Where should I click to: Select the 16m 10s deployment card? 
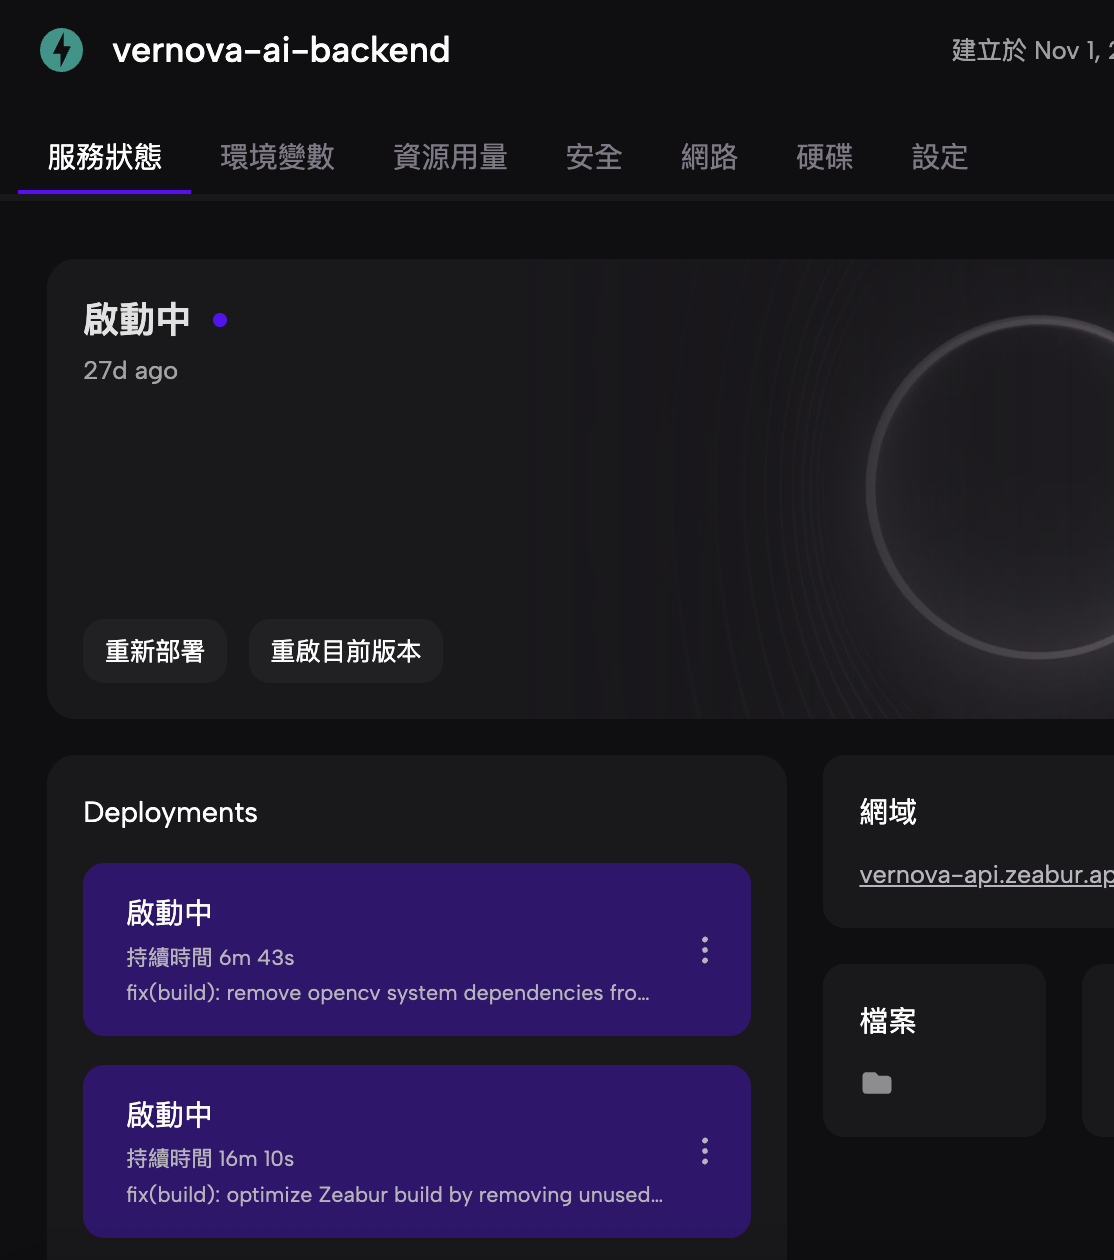tap(417, 1151)
